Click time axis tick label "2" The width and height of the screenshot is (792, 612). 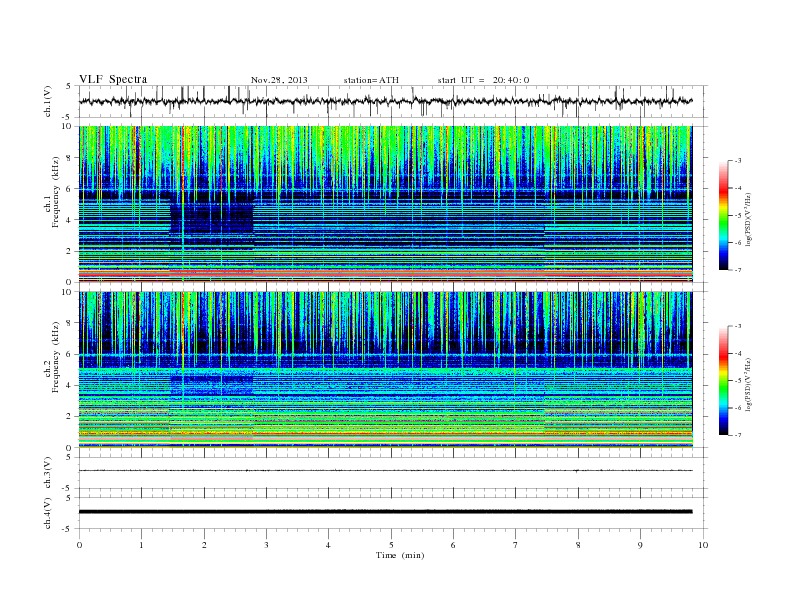pos(204,545)
